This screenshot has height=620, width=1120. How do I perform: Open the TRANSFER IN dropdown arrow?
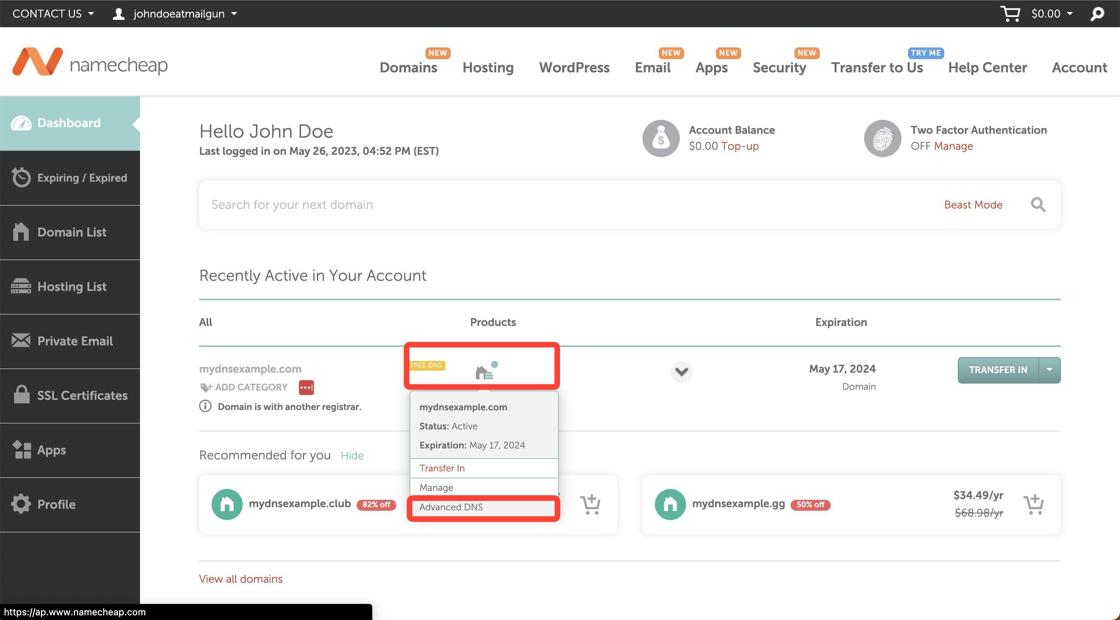(1049, 370)
